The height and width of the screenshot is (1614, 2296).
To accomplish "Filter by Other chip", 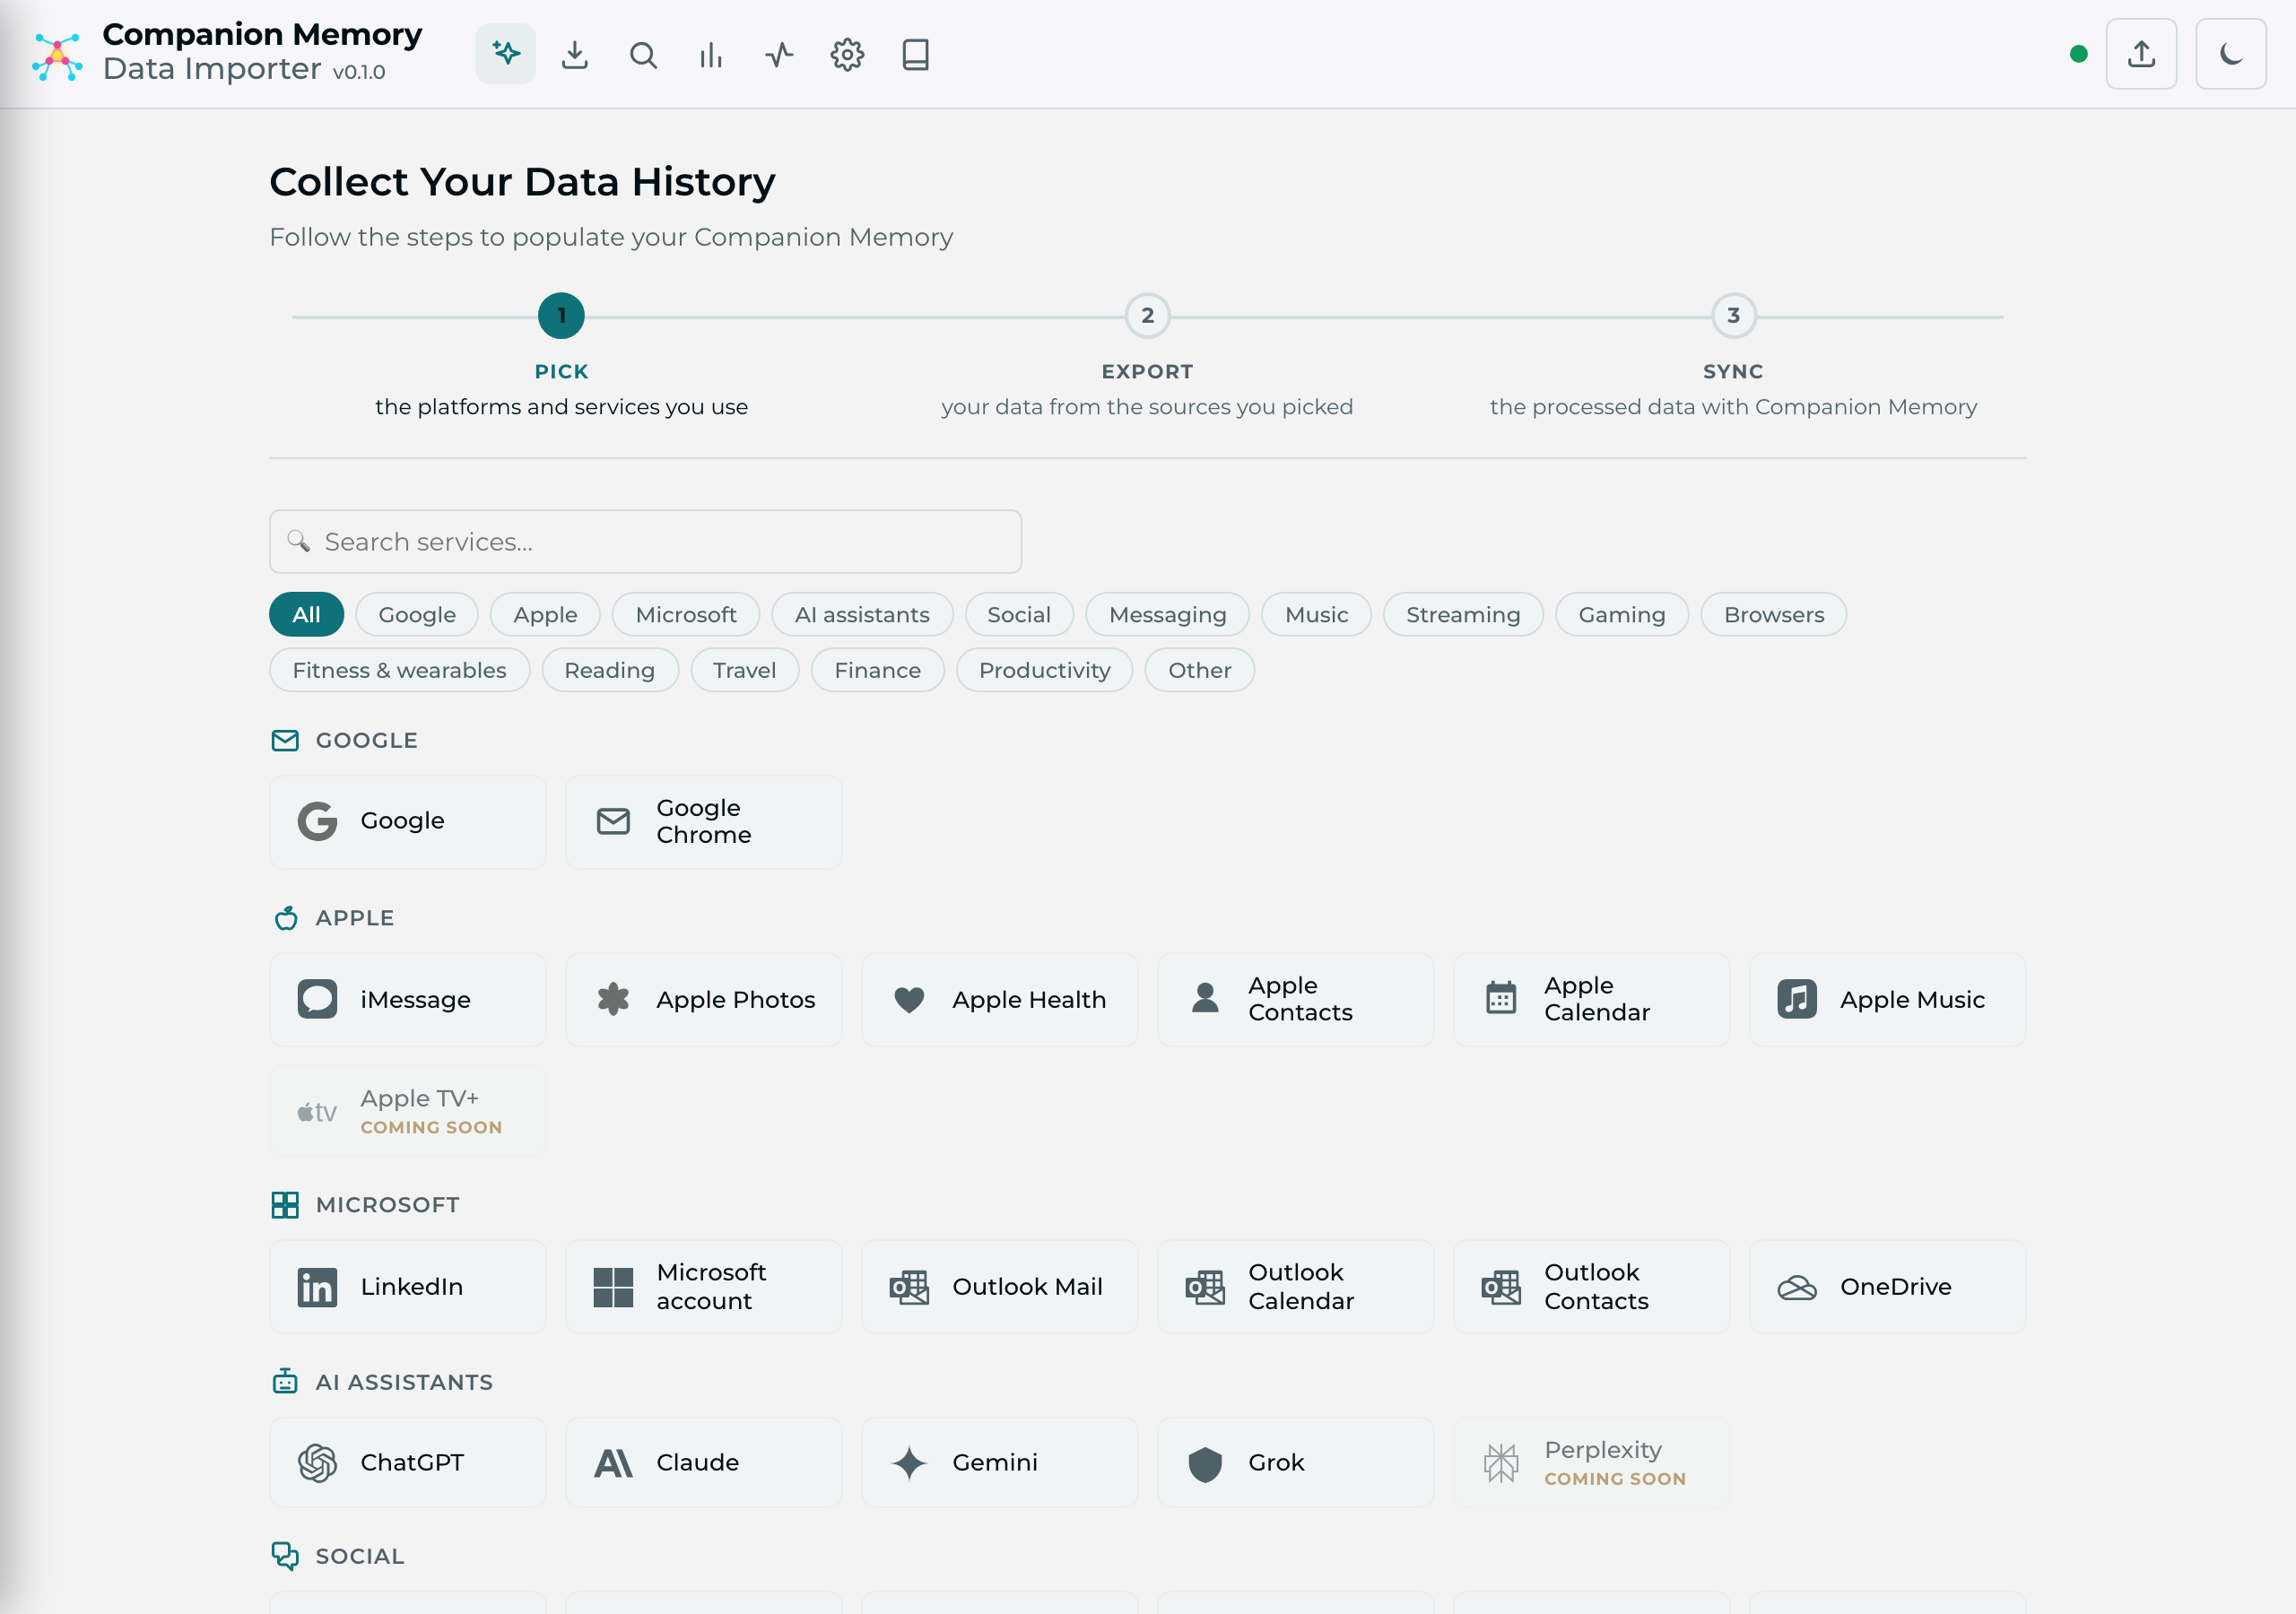I will pos(1199,670).
